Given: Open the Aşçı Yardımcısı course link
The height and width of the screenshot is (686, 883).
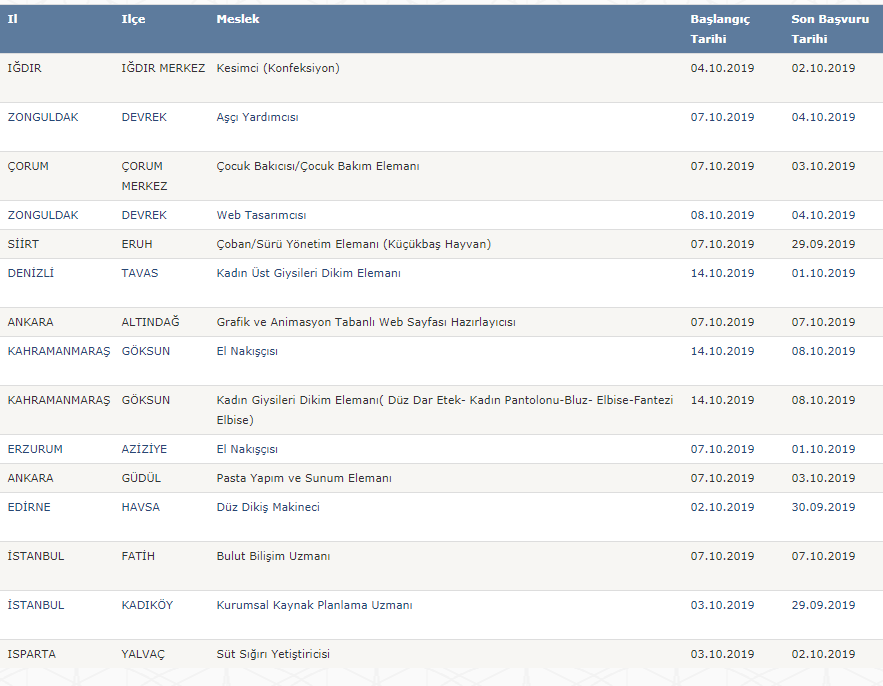Looking at the screenshot, I should (257, 117).
